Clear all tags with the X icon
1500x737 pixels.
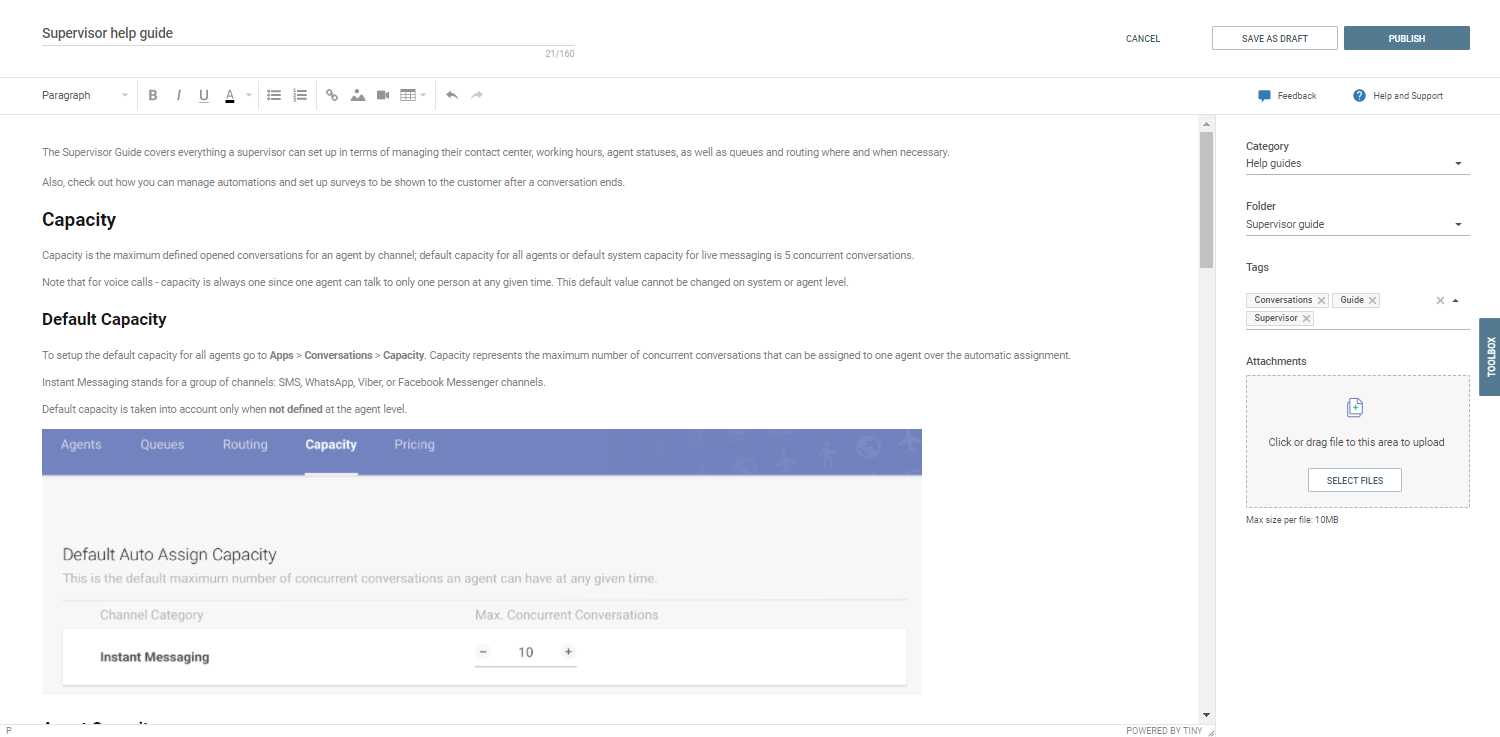(1440, 300)
